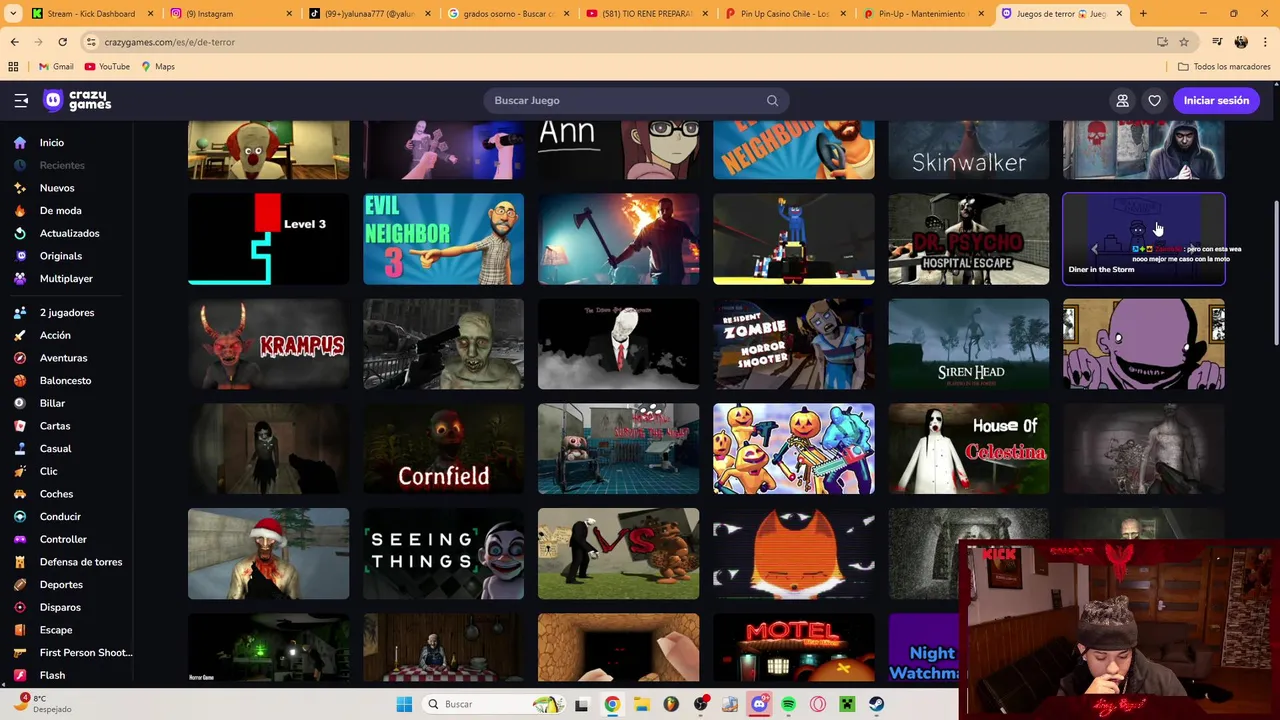Open the Level 3 game thumbnail

(268, 239)
